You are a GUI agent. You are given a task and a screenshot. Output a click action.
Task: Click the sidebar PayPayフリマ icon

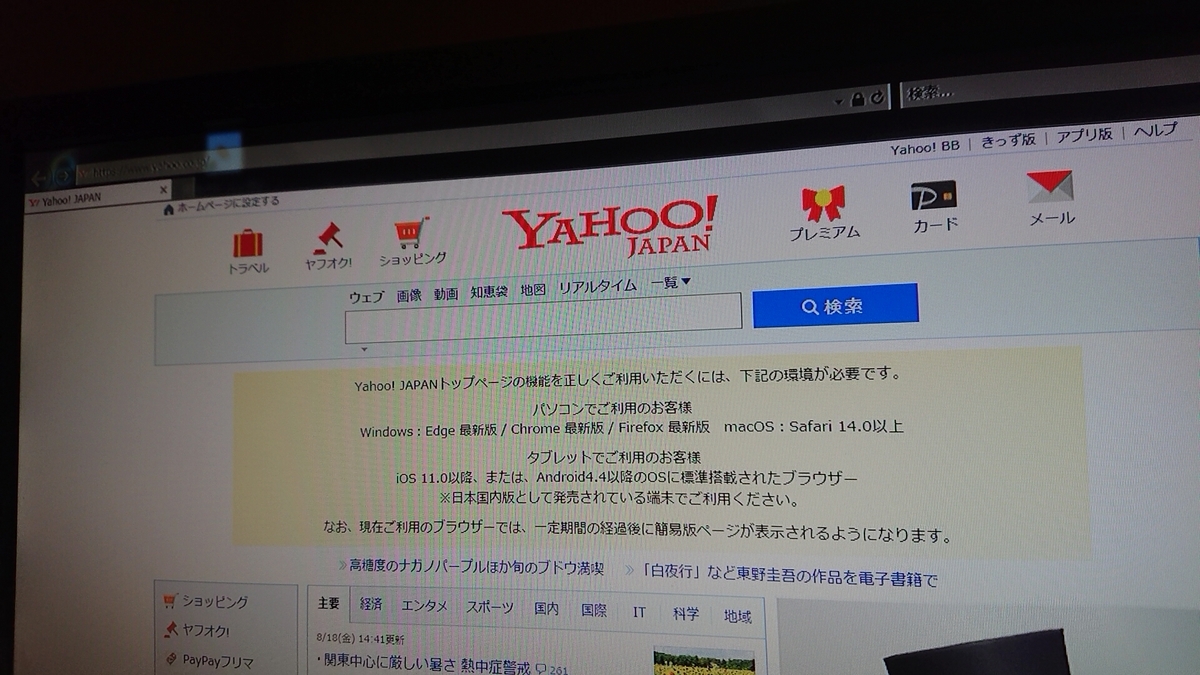(x=171, y=660)
